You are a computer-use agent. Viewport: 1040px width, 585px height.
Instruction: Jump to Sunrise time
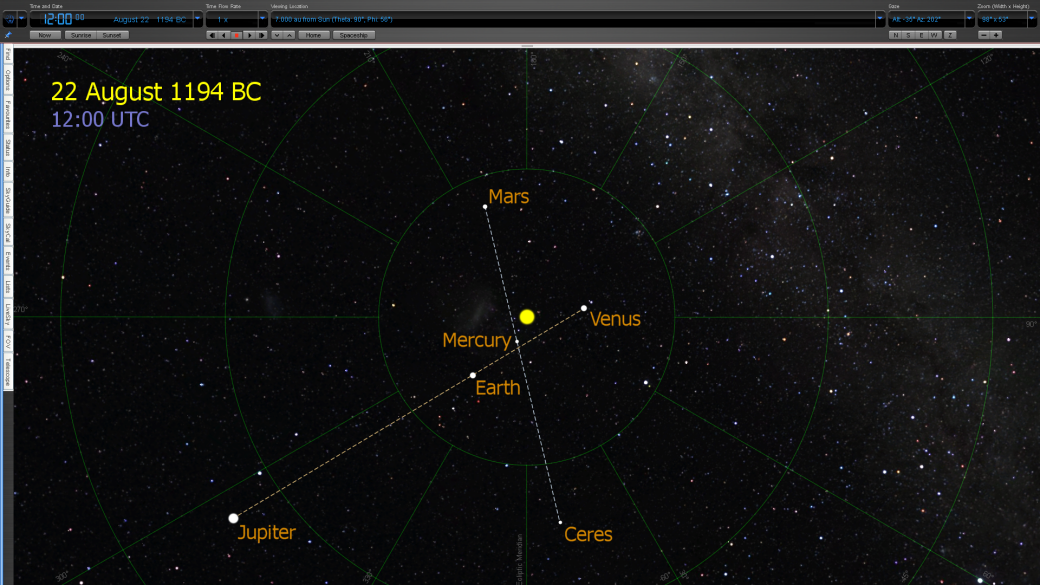coord(81,35)
